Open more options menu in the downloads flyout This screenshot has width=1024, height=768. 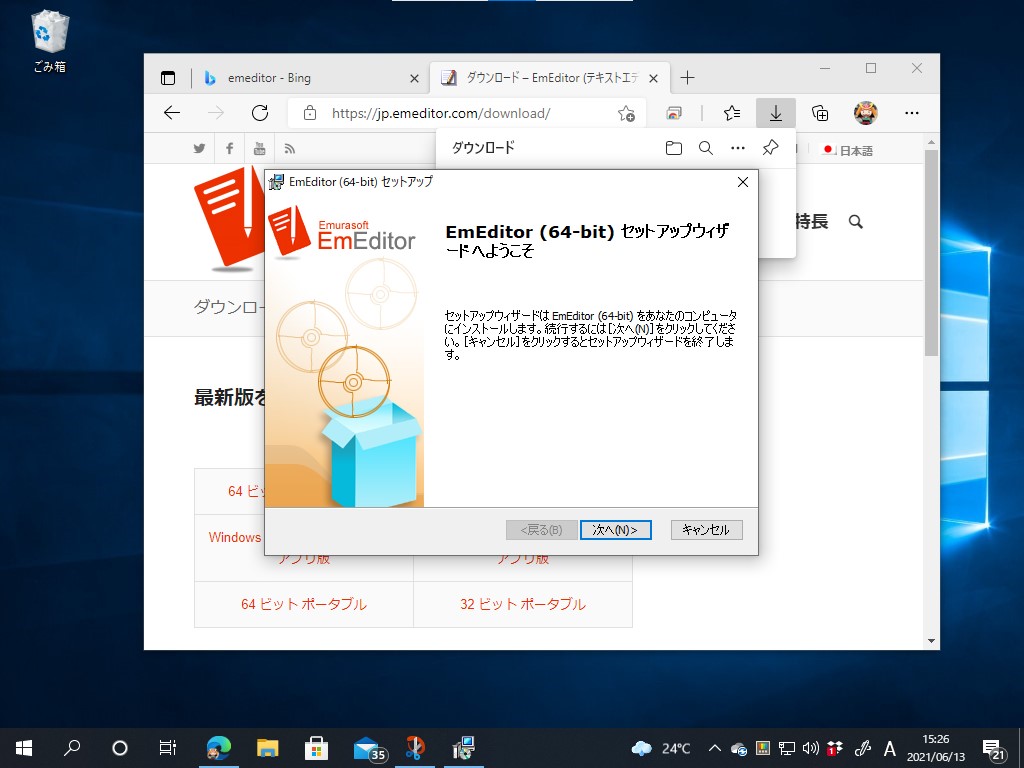pyautogui.click(x=738, y=147)
